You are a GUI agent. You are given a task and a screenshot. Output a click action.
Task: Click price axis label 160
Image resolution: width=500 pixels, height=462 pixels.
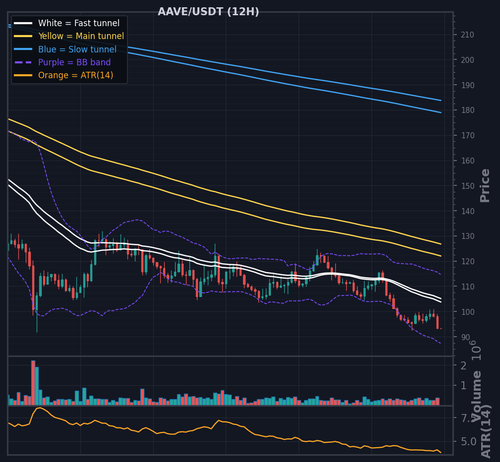(467, 161)
